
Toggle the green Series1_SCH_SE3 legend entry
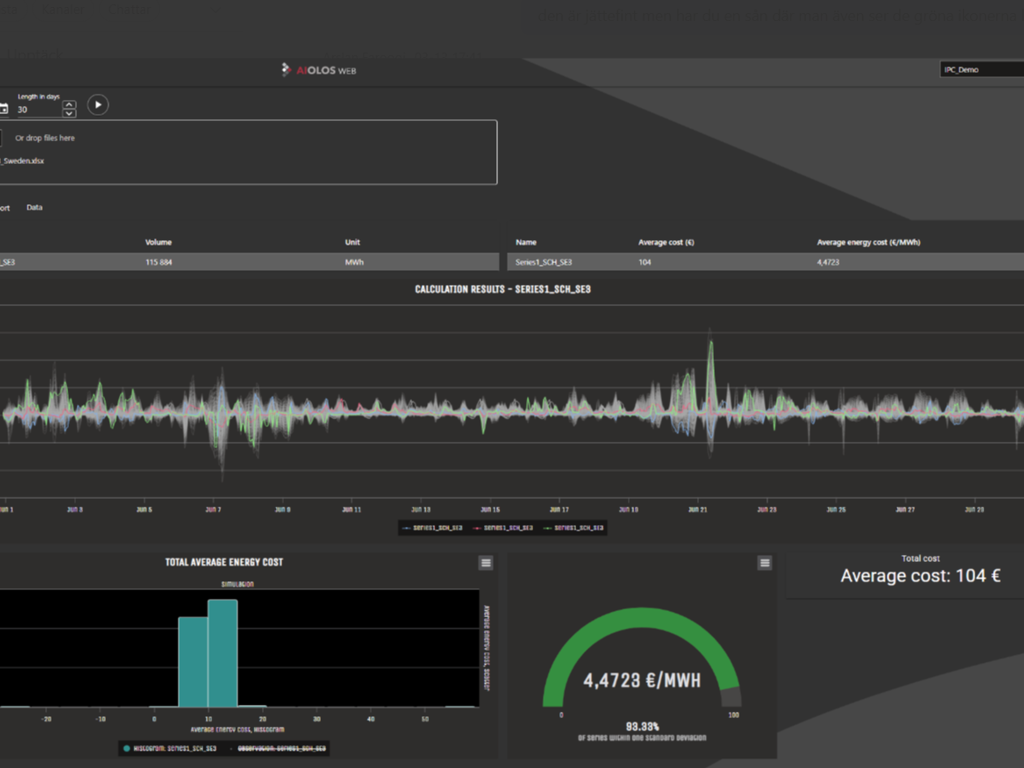point(576,527)
